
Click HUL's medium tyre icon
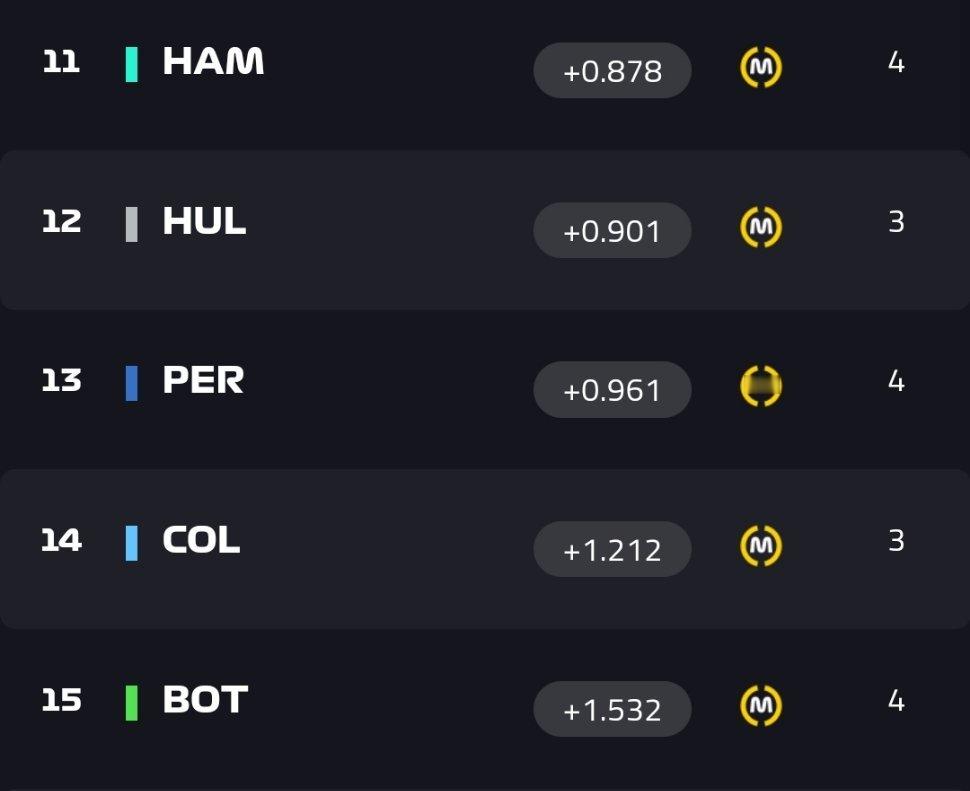coord(761,226)
